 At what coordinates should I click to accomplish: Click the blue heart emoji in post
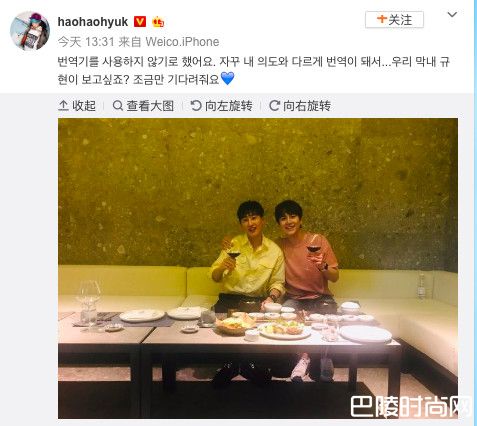228,79
